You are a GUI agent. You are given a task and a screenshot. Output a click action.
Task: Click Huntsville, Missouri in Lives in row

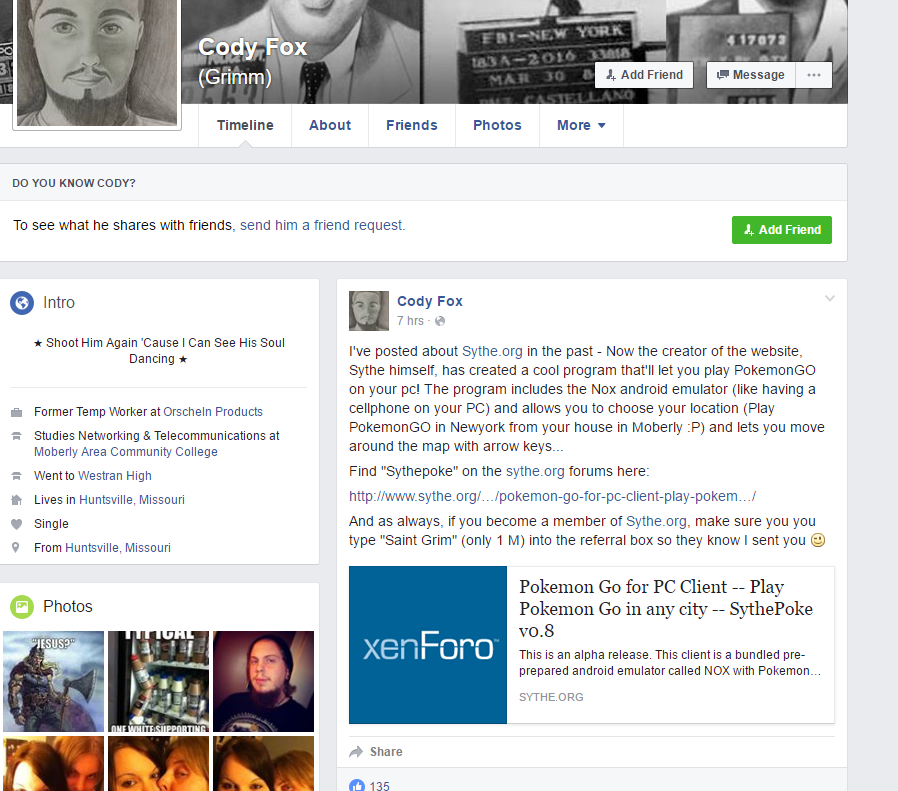click(x=132, y=500)
